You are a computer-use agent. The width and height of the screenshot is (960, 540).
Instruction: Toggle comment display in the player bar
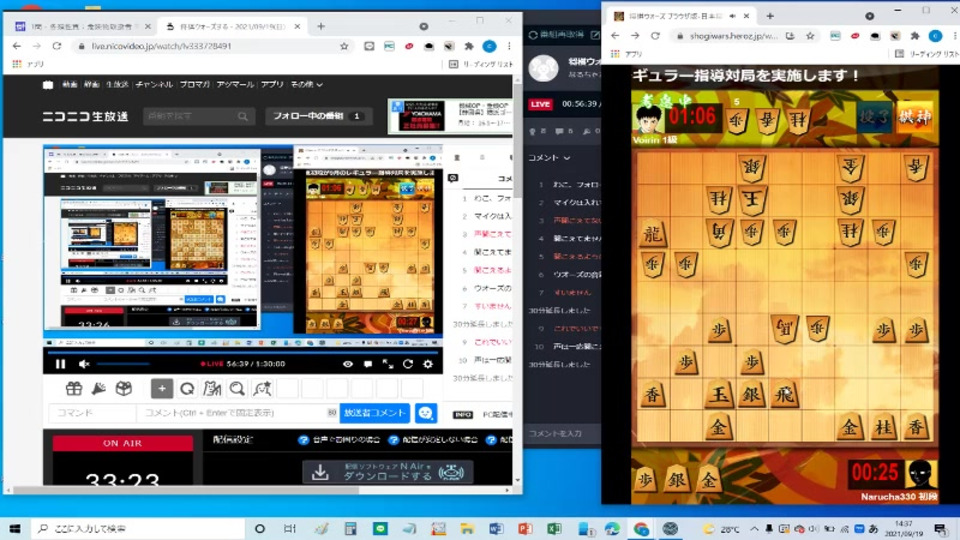coord(368,364)
